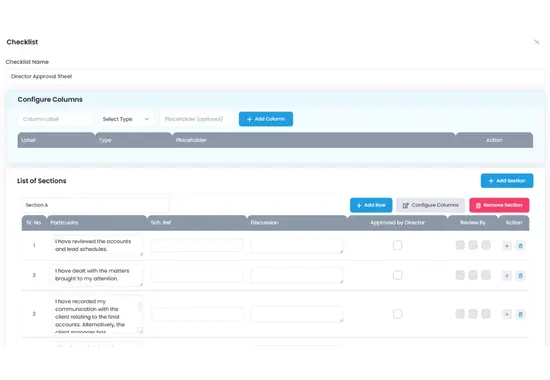Edit 'reviewed the accounts and lead schedules' text
The width and height of the screenshot is (550, 380).
[97, 245]
